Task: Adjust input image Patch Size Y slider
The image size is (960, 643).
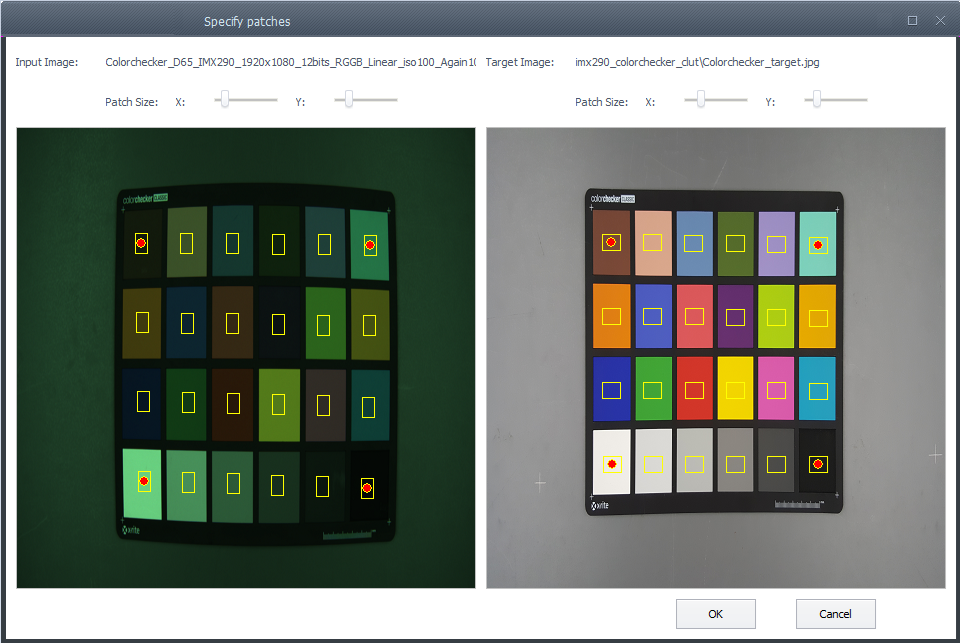Action: pyautogui.click(x=348, y=100)
